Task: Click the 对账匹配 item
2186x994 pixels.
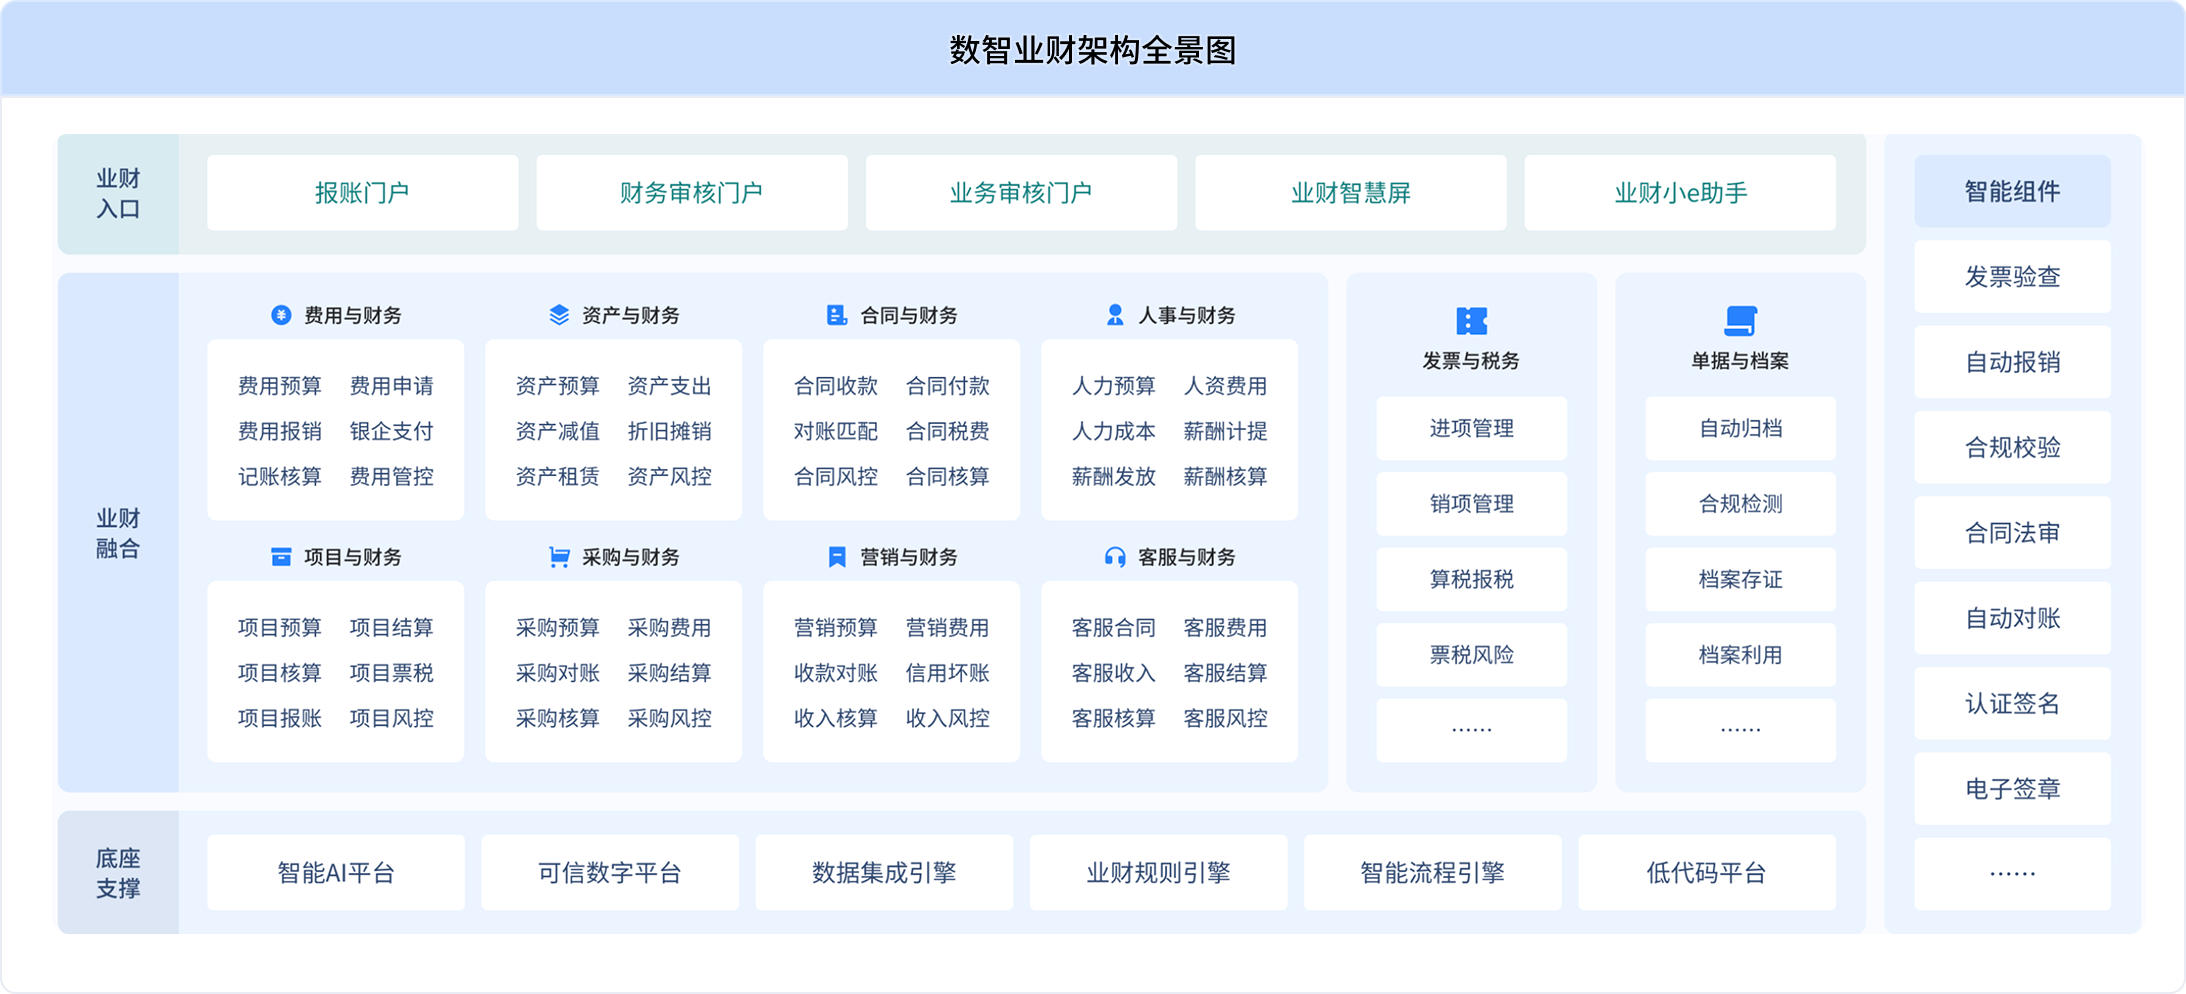Action: (x=836, y=431)
